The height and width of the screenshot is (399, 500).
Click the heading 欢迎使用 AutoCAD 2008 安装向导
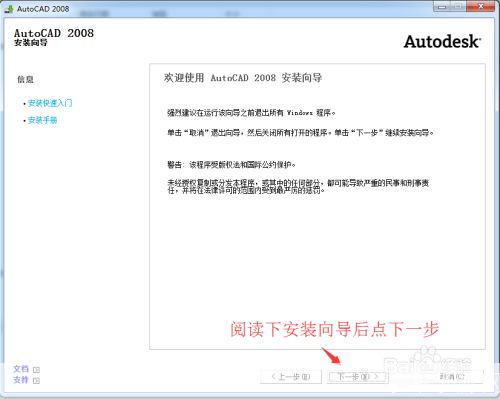pyautogui.click(x=243, y=78)
